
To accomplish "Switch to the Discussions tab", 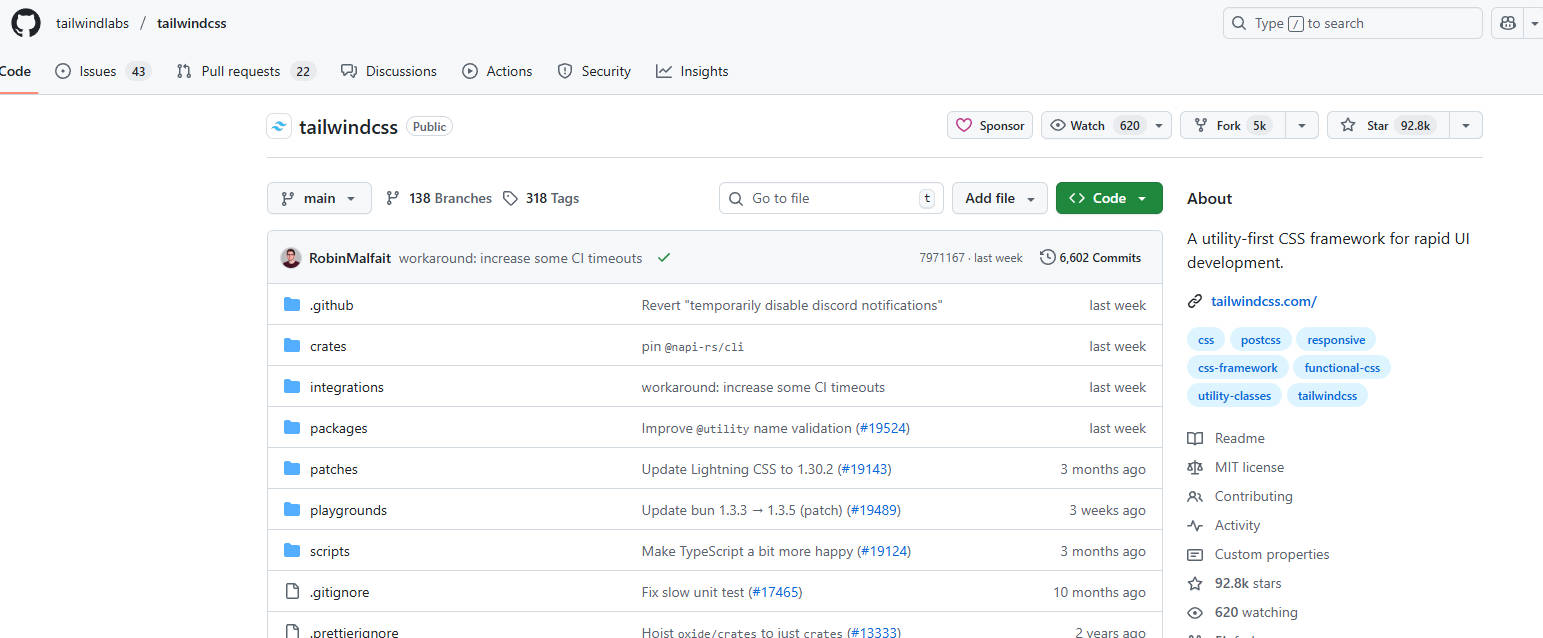I will [389, 71].
